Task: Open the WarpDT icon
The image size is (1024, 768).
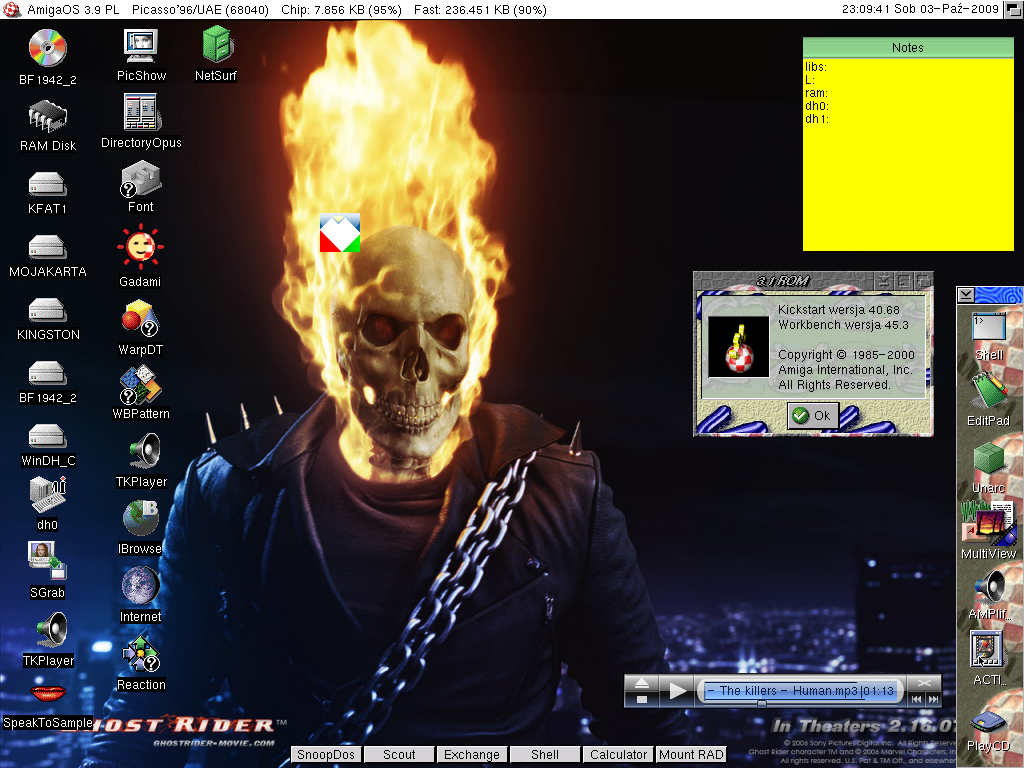Action: click(x=140, y=319)
